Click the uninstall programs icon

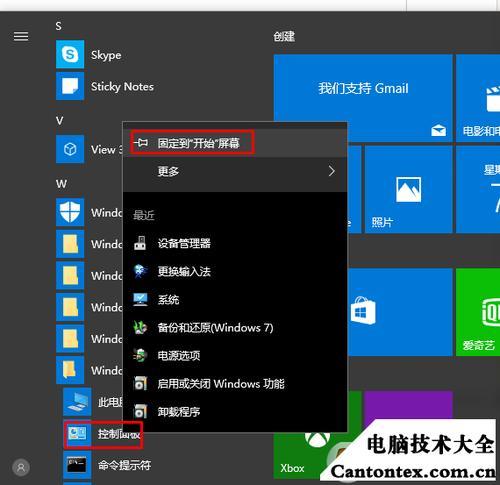[140, 411]
